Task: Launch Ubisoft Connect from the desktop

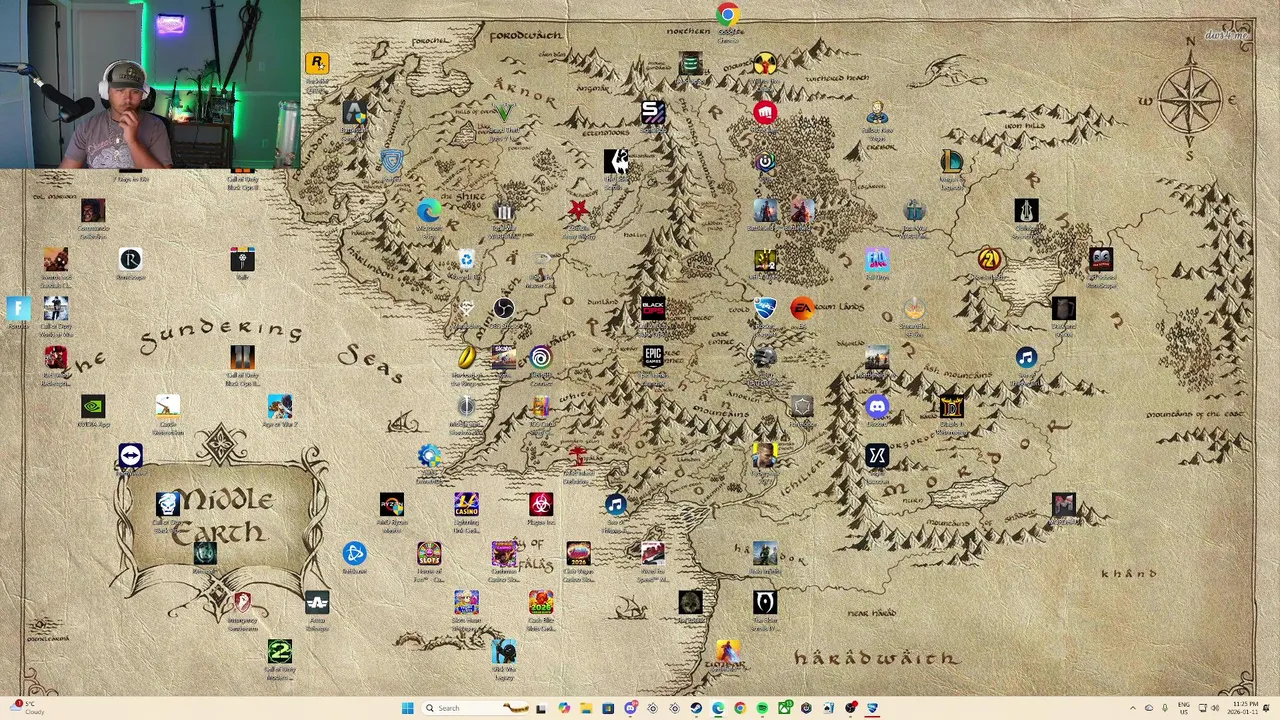Action: tap(541, 357)
